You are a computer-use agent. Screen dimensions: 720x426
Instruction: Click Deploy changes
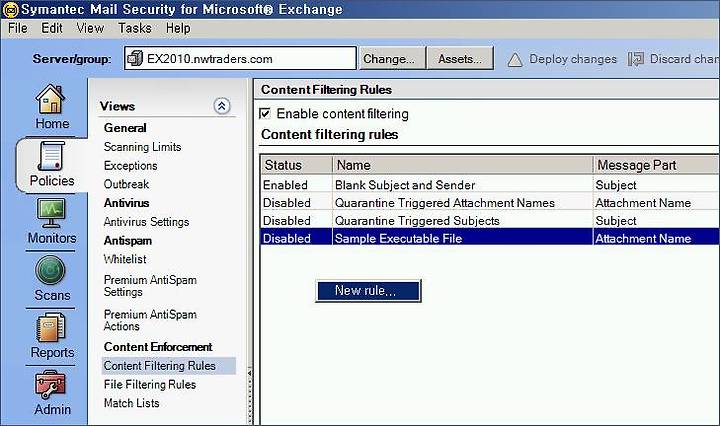tap(573, 59)
